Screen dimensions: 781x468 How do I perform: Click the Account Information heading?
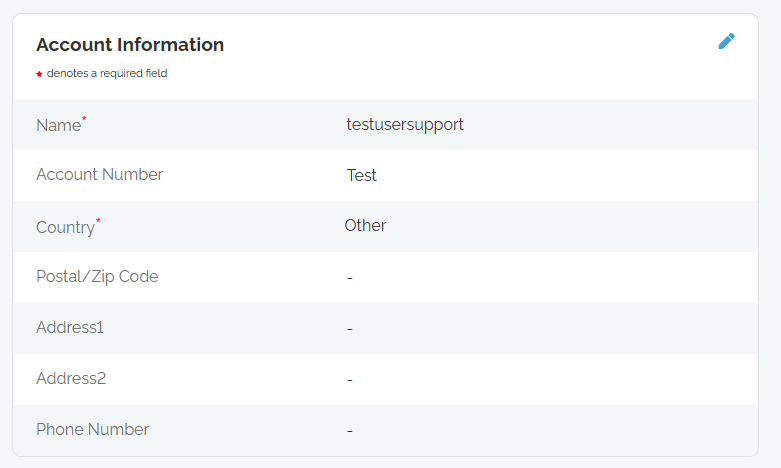point(130,45)
